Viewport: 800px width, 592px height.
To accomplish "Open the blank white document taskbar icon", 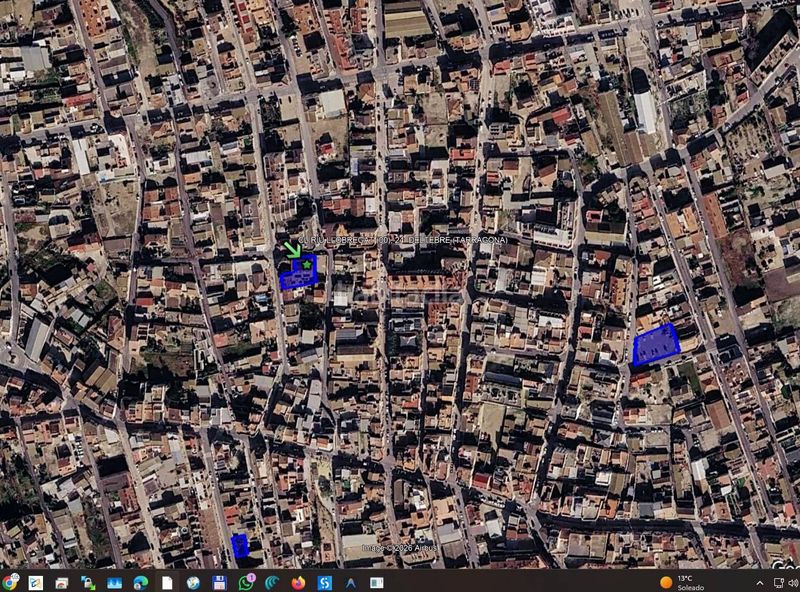I will coord(167,582).
